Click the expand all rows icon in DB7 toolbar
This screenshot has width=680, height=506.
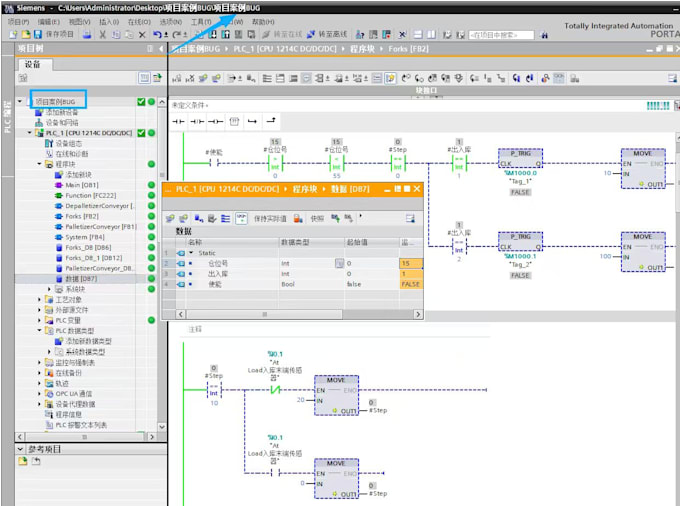226,219
